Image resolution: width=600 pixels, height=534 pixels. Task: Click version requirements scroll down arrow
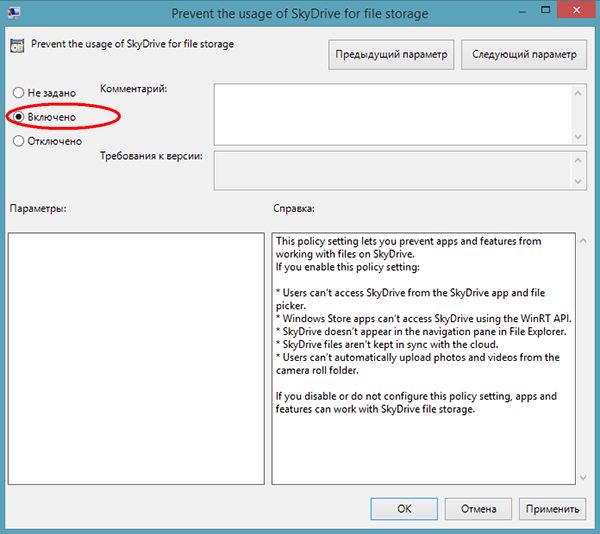click(x=578, y=182)
